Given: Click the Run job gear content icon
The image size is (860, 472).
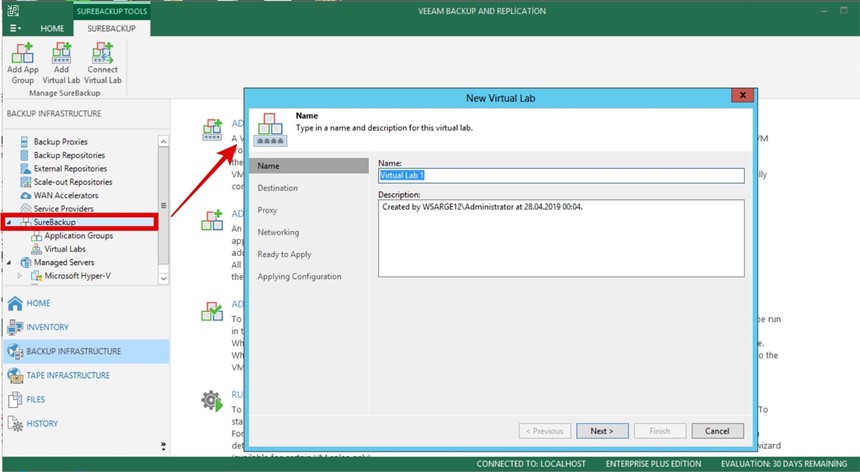Looking at the screenshot, I should pyautogui.click(x=212, y=401).
